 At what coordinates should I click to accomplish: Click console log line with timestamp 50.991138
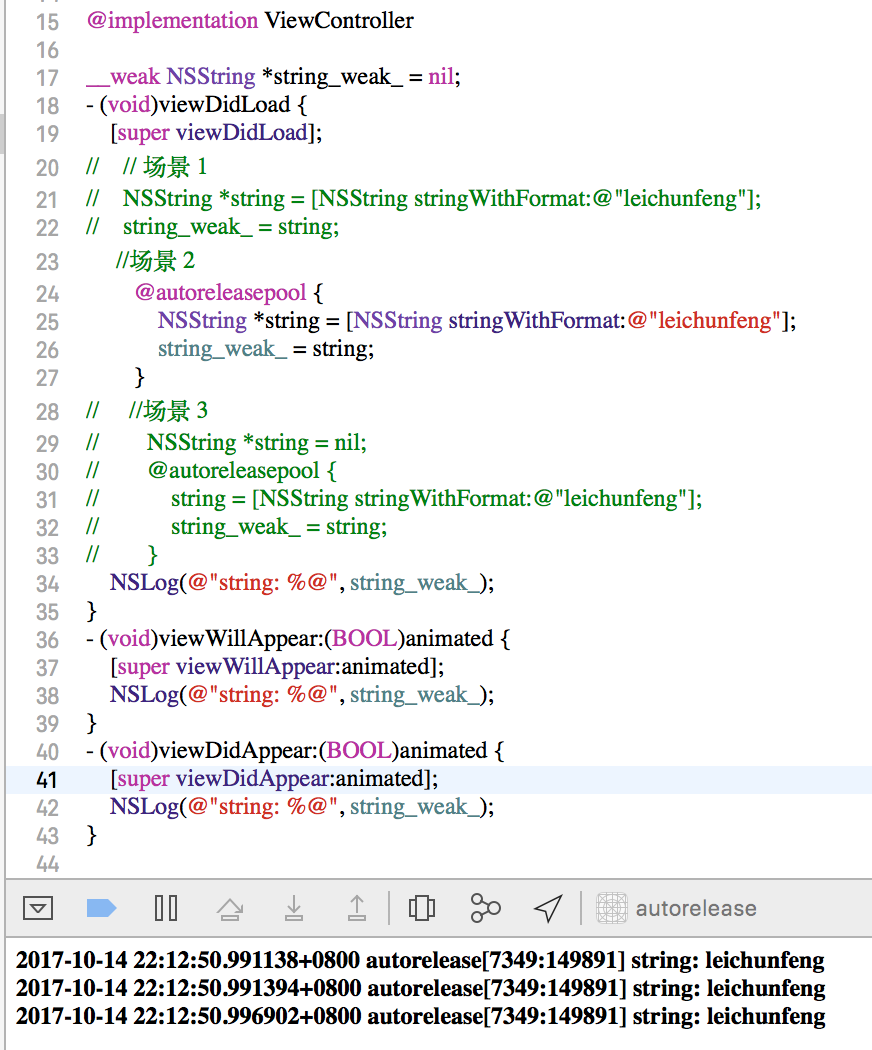[x=420, y=960]
